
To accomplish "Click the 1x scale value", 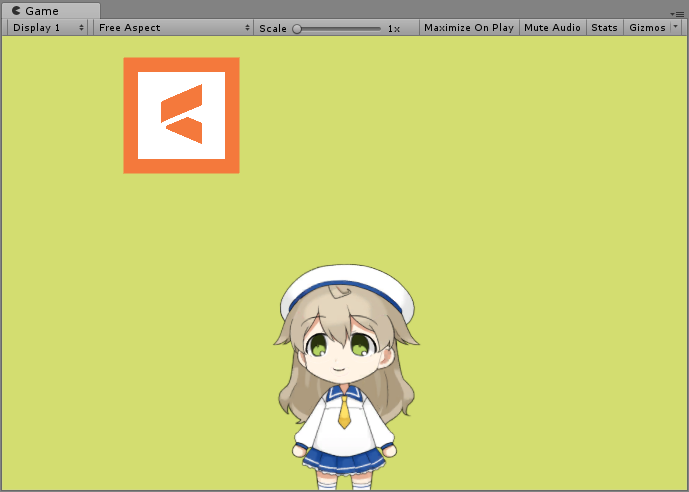I will 394,29.
